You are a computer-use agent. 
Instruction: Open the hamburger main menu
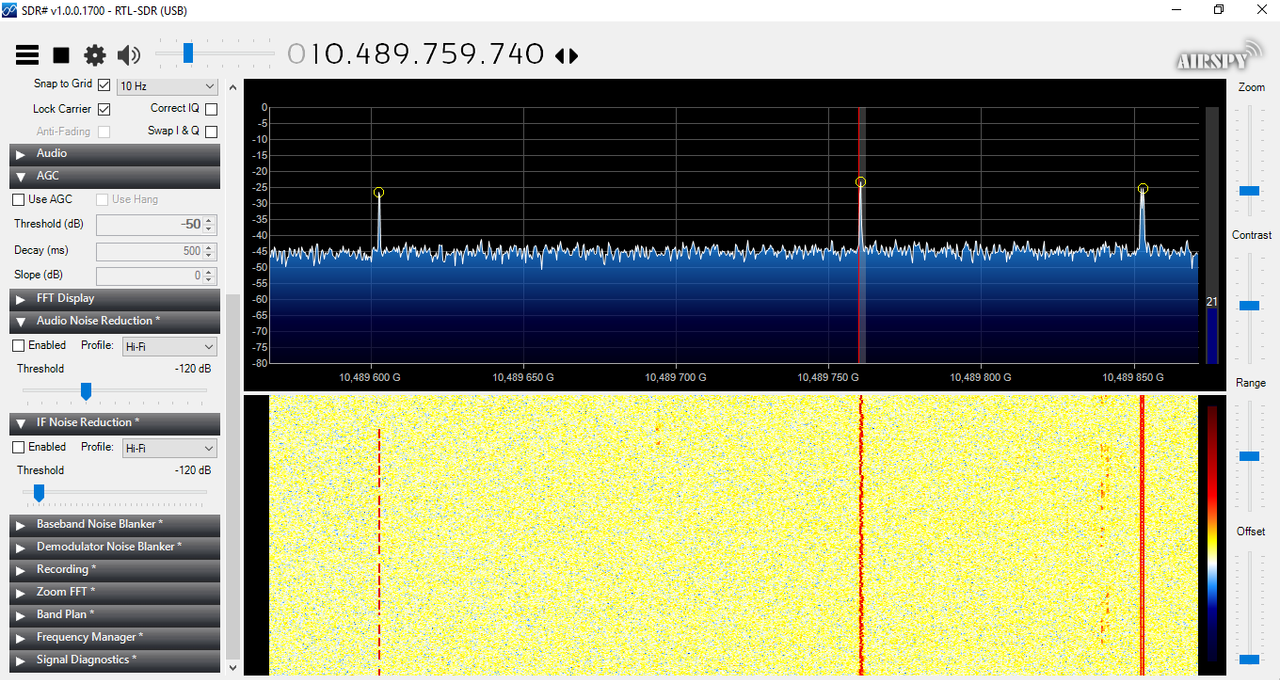click(27, 55)
